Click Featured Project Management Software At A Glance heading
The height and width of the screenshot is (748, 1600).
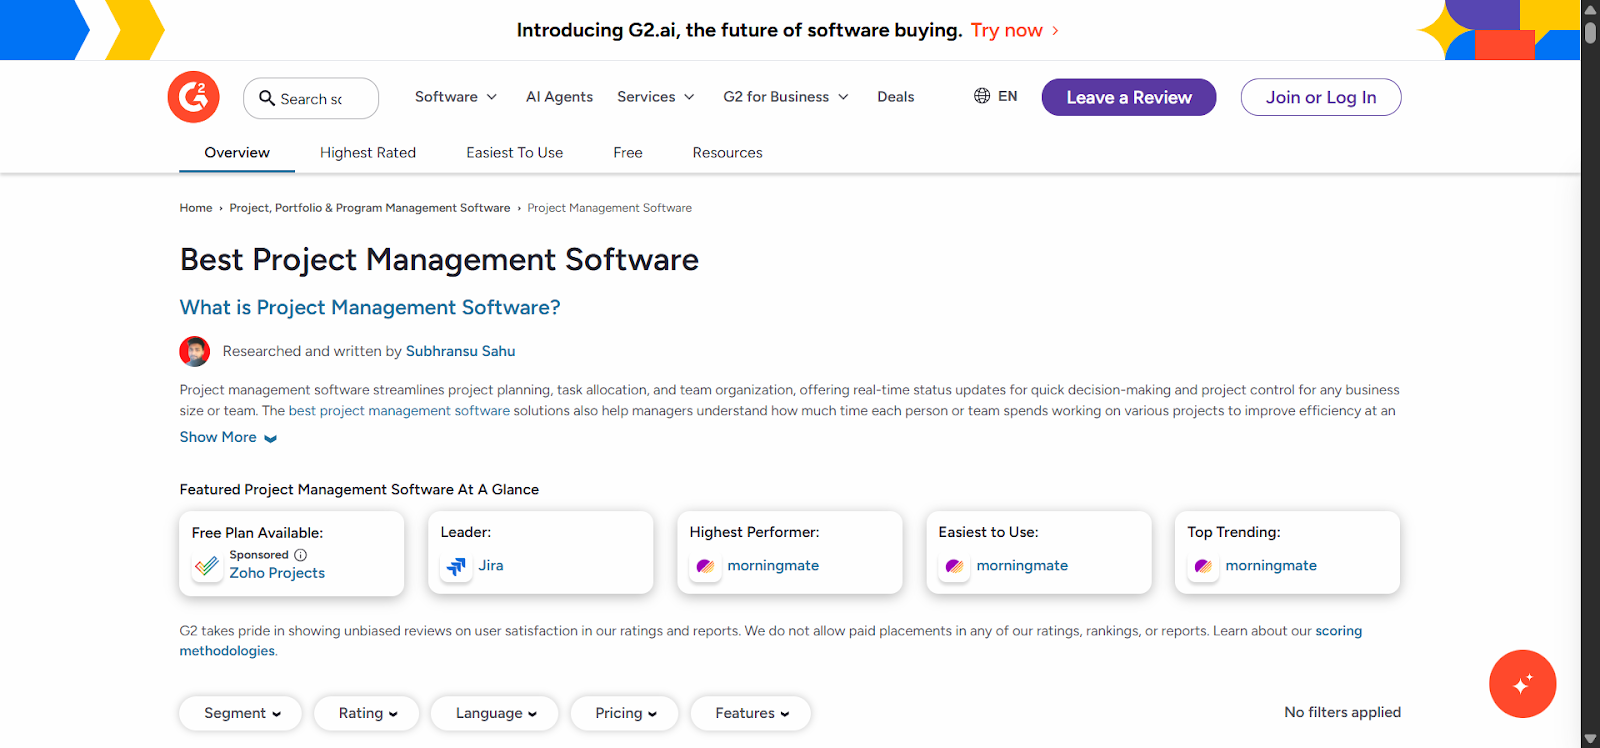click(359, 489)
